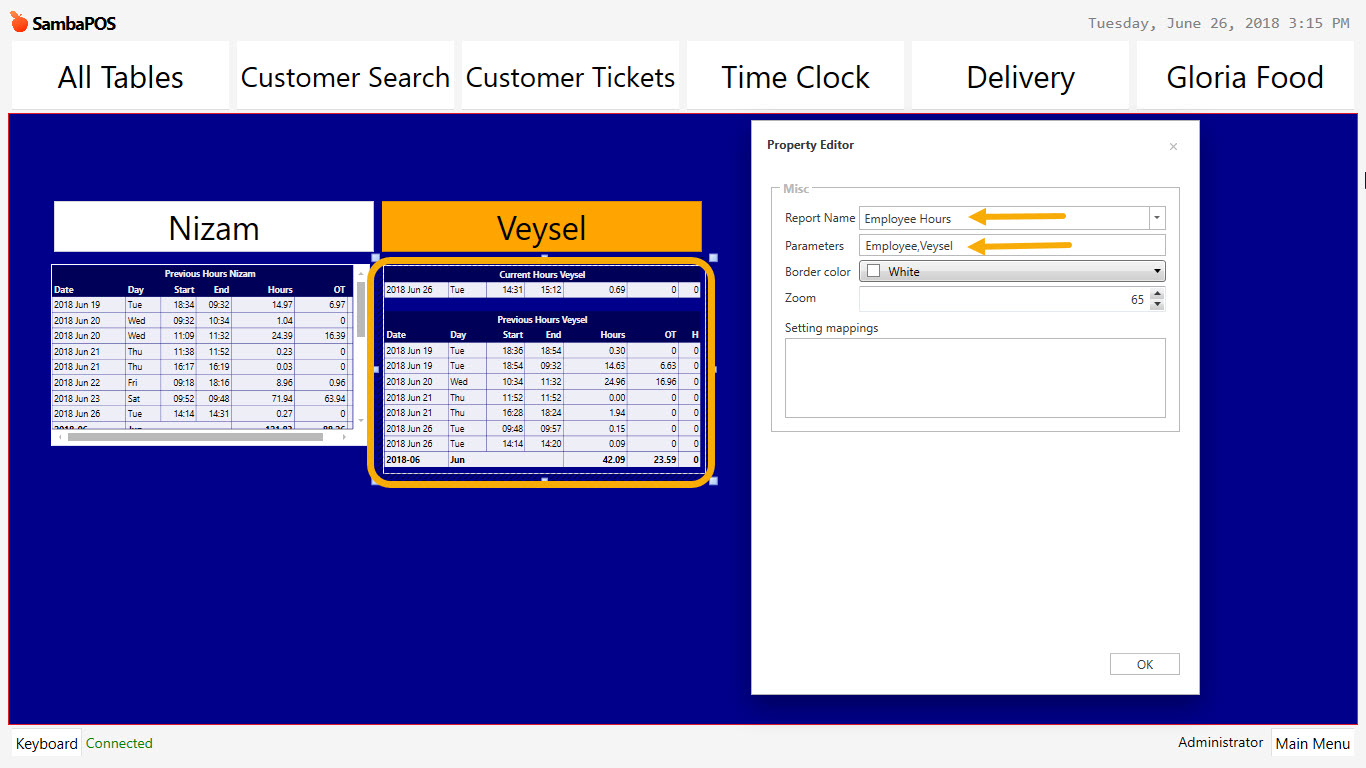
Task: Open the Gloria Food screen
Action: pyautogui.click(x=1244, y=76)
